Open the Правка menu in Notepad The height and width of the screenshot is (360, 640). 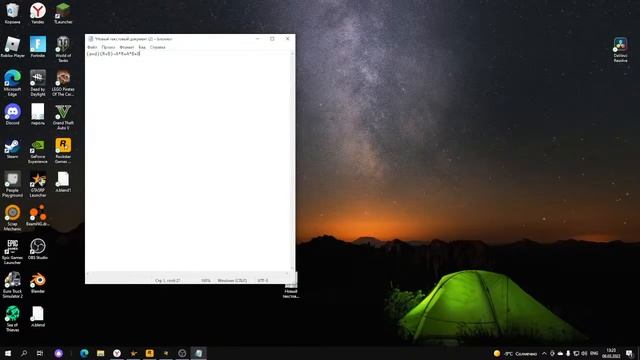pyautogui.click(x=109, y=47)
